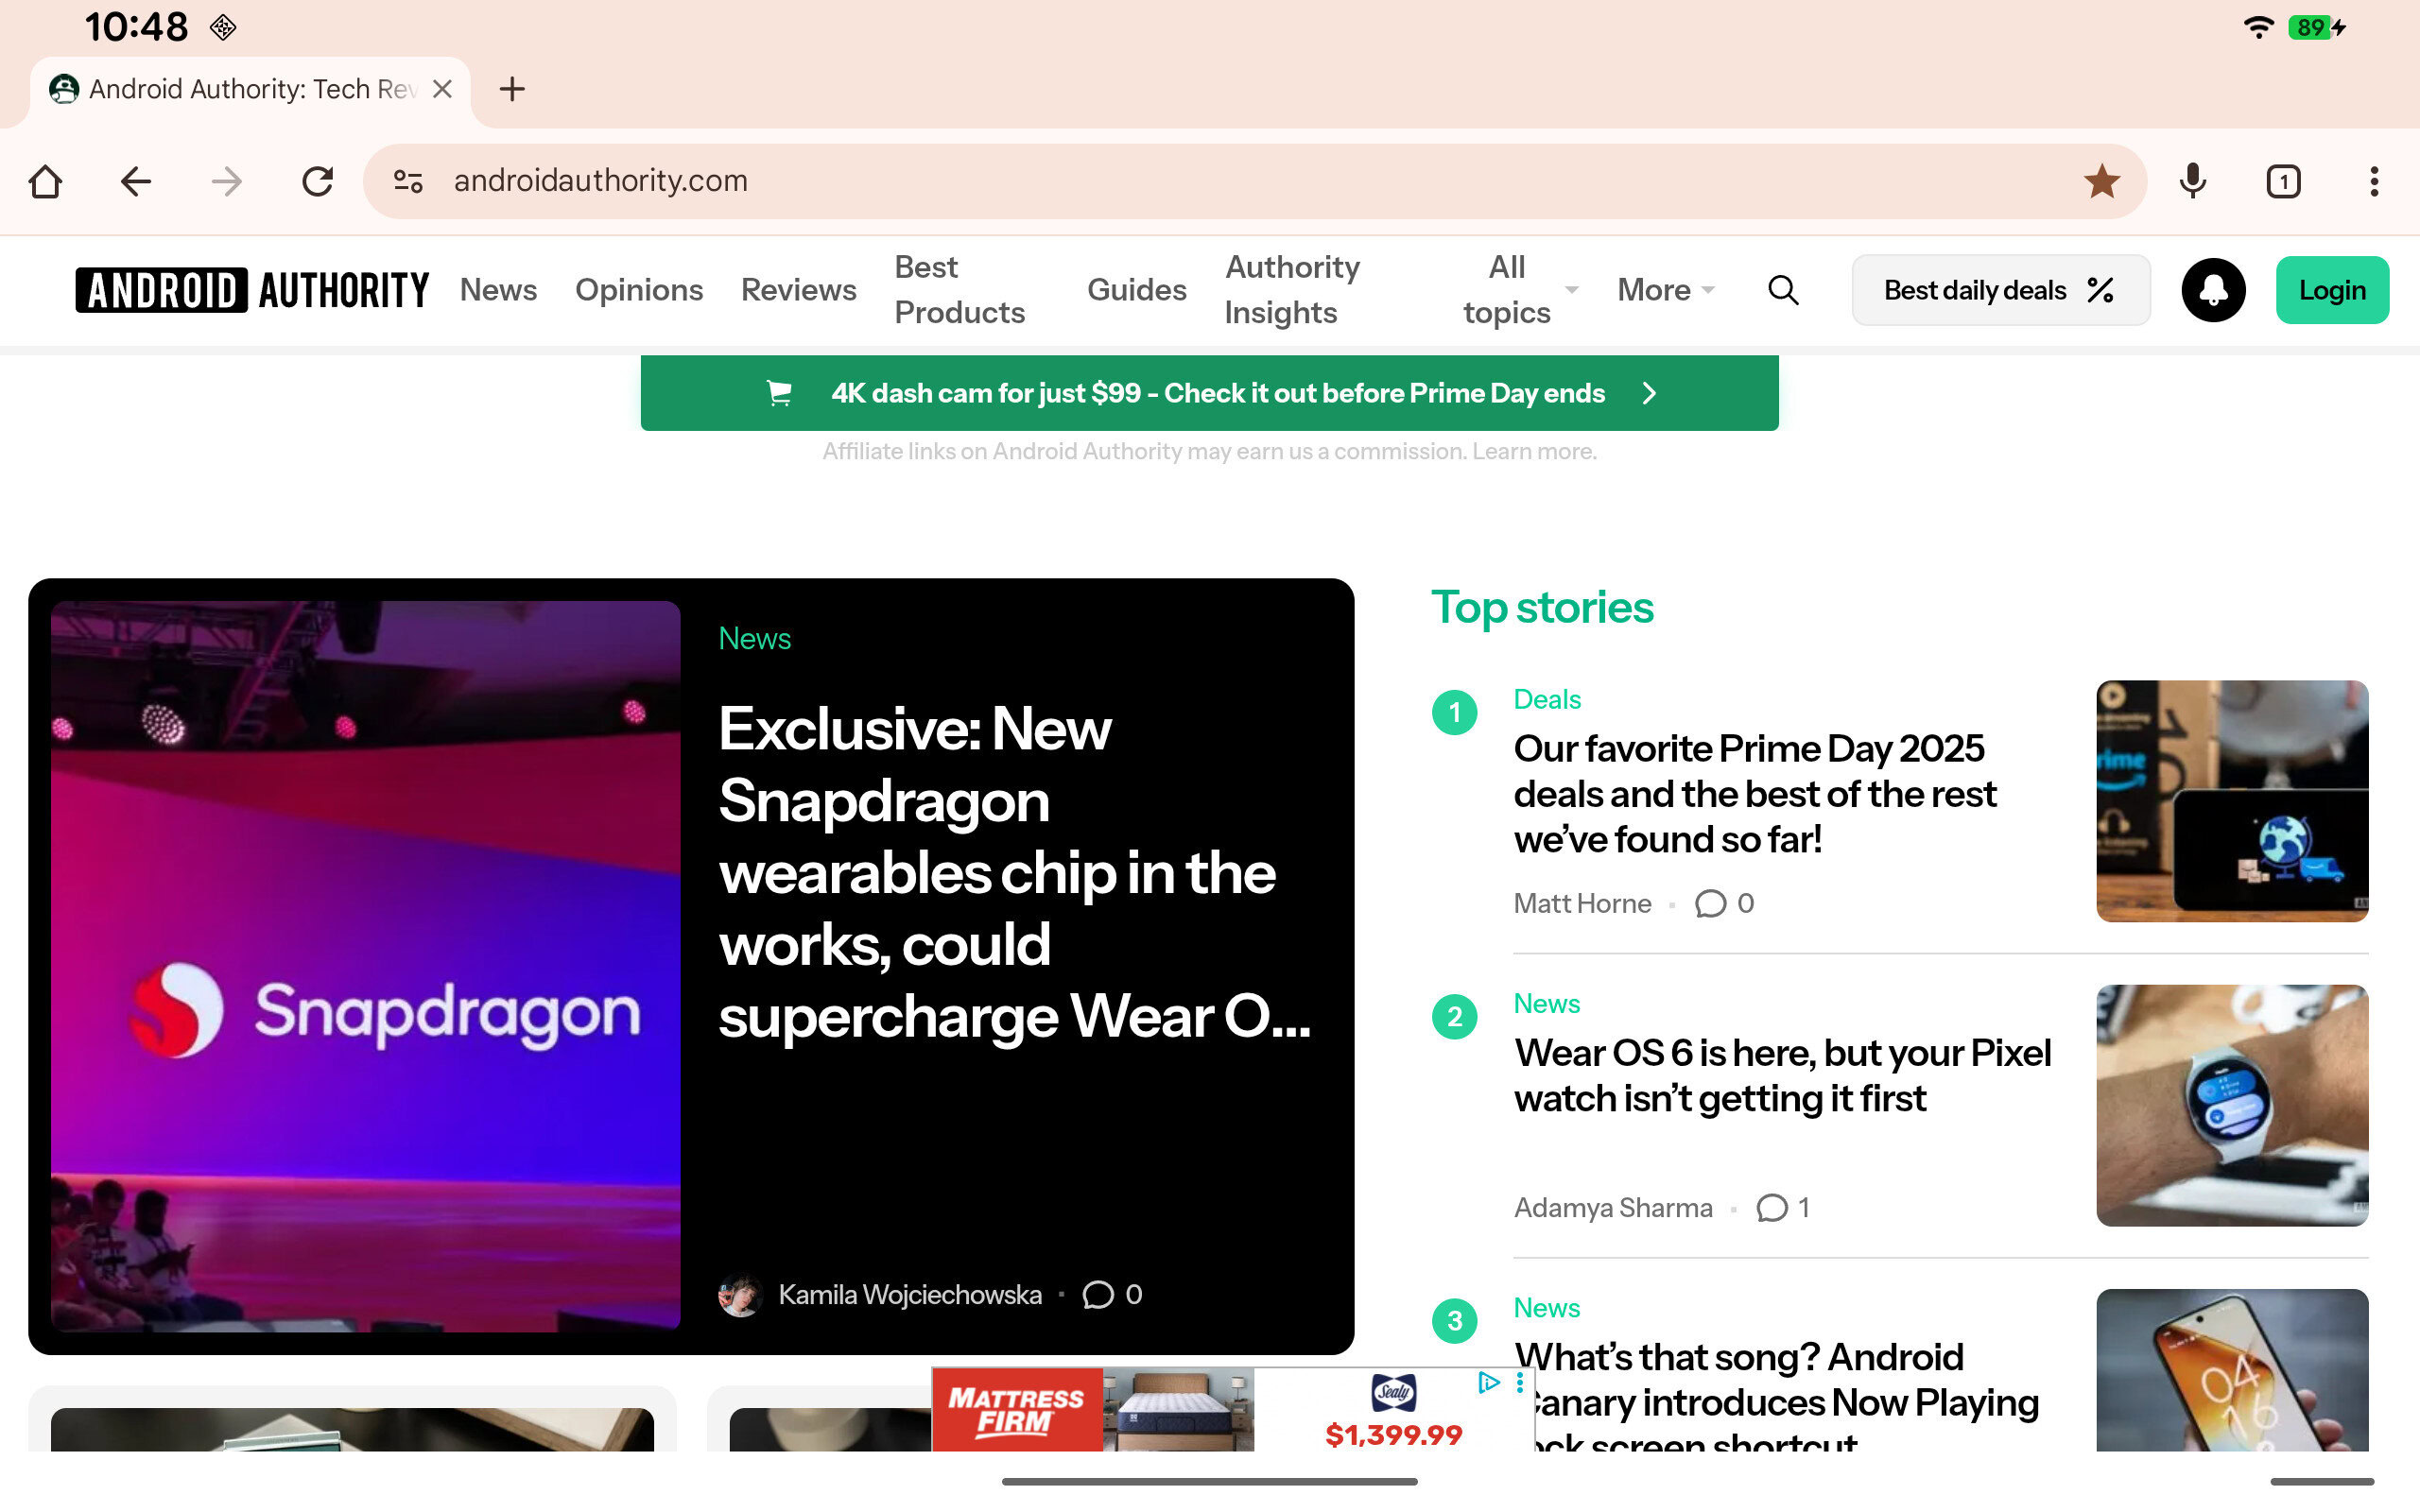Reload the page with the refresh icon

coord(317,181)
